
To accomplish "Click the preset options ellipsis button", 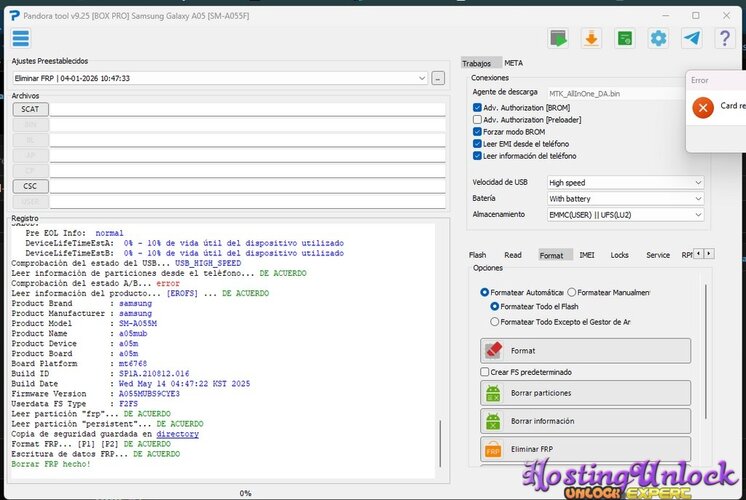I will coord(438,78).
